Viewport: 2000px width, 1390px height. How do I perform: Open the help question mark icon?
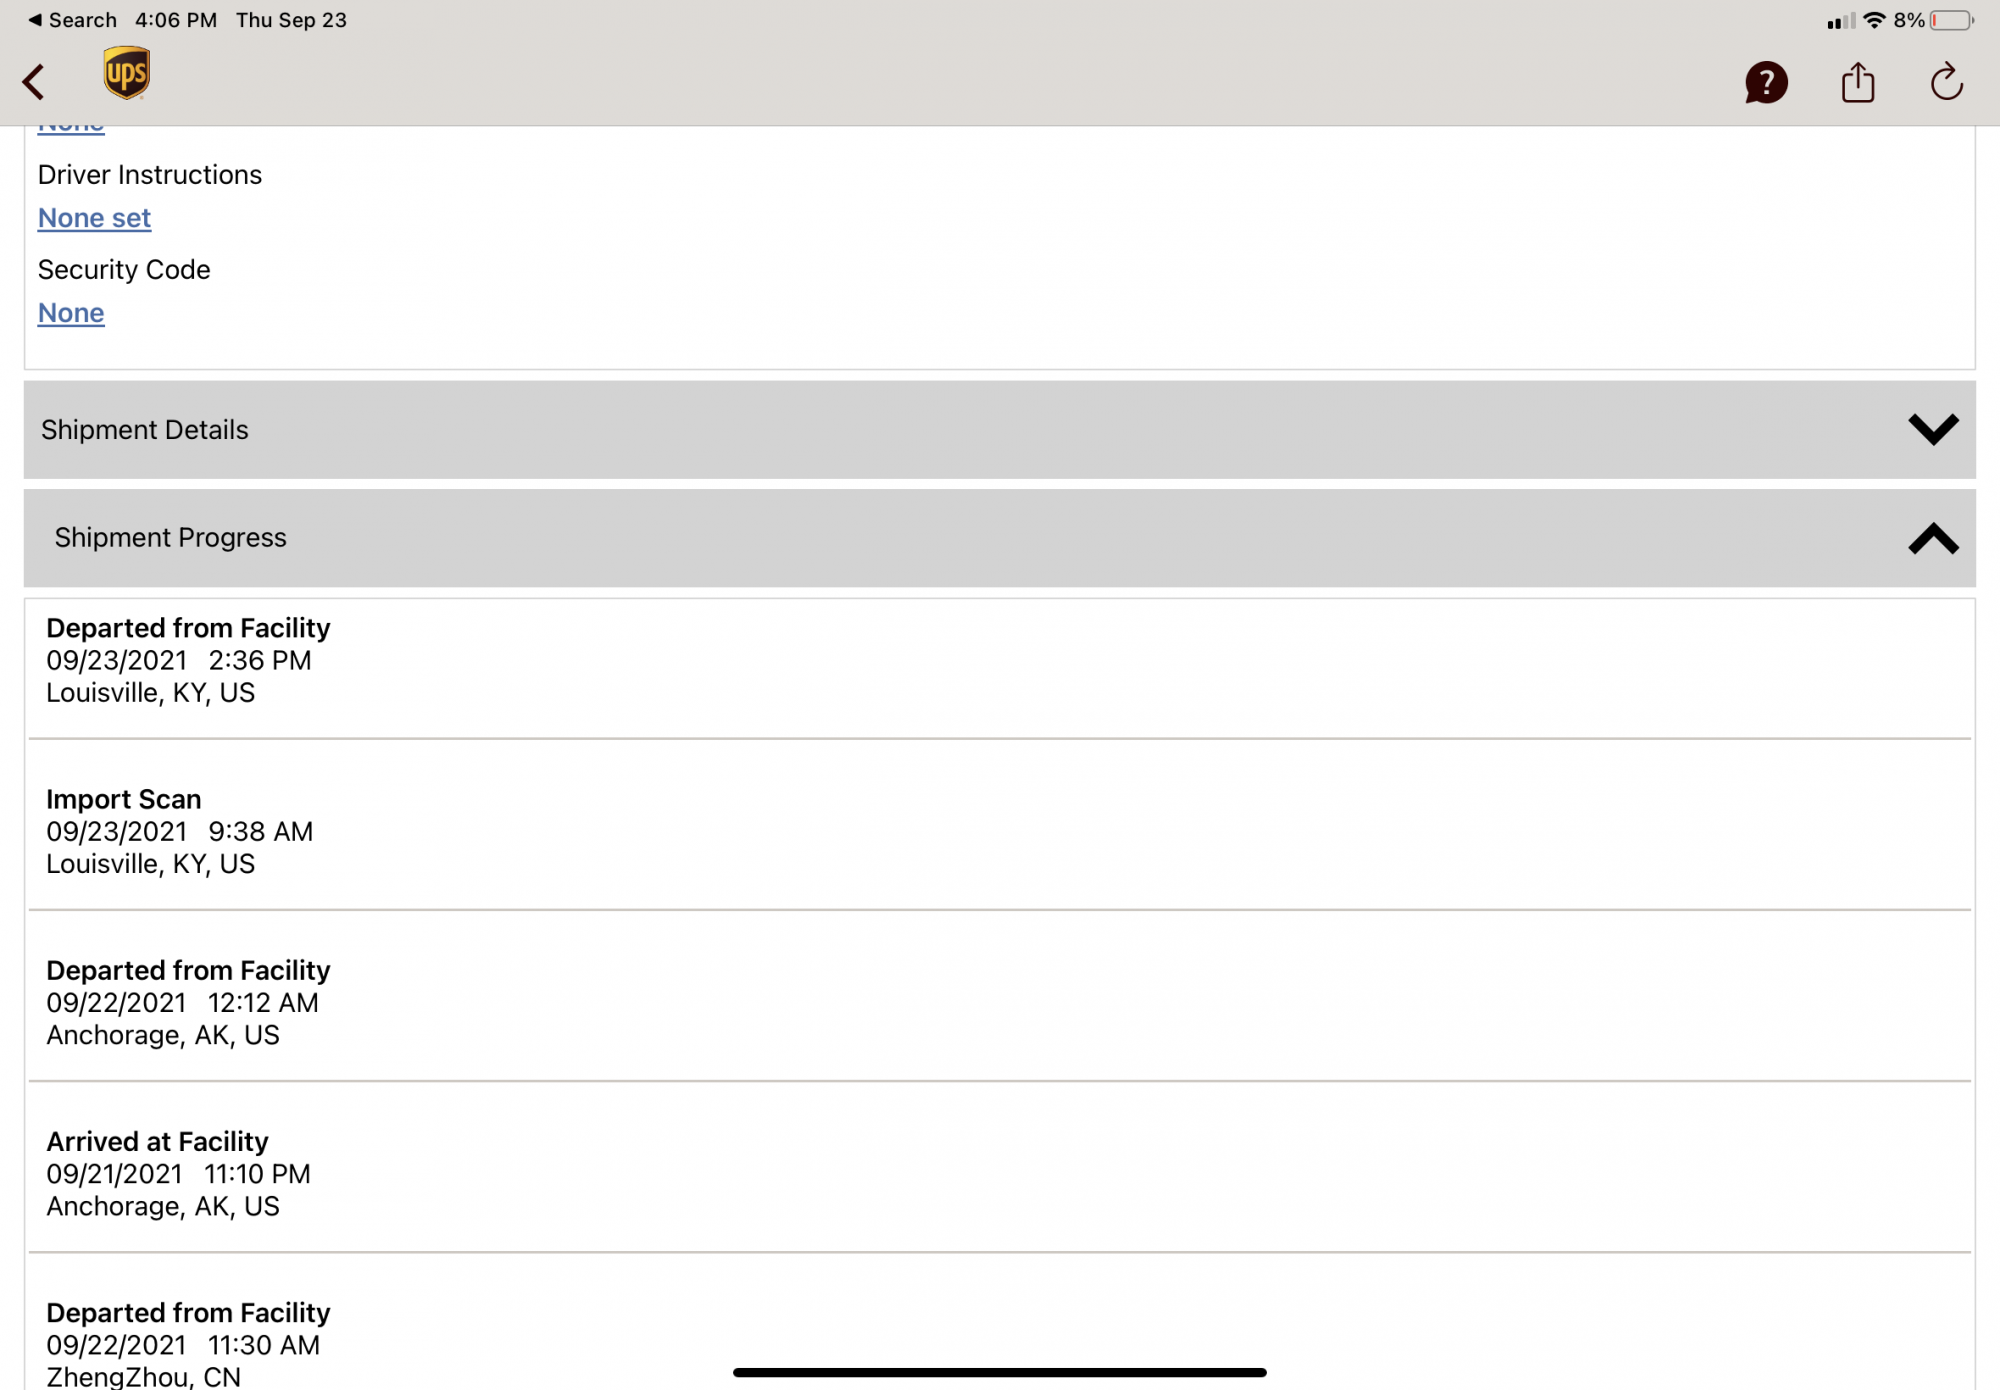coord(1765,82)
